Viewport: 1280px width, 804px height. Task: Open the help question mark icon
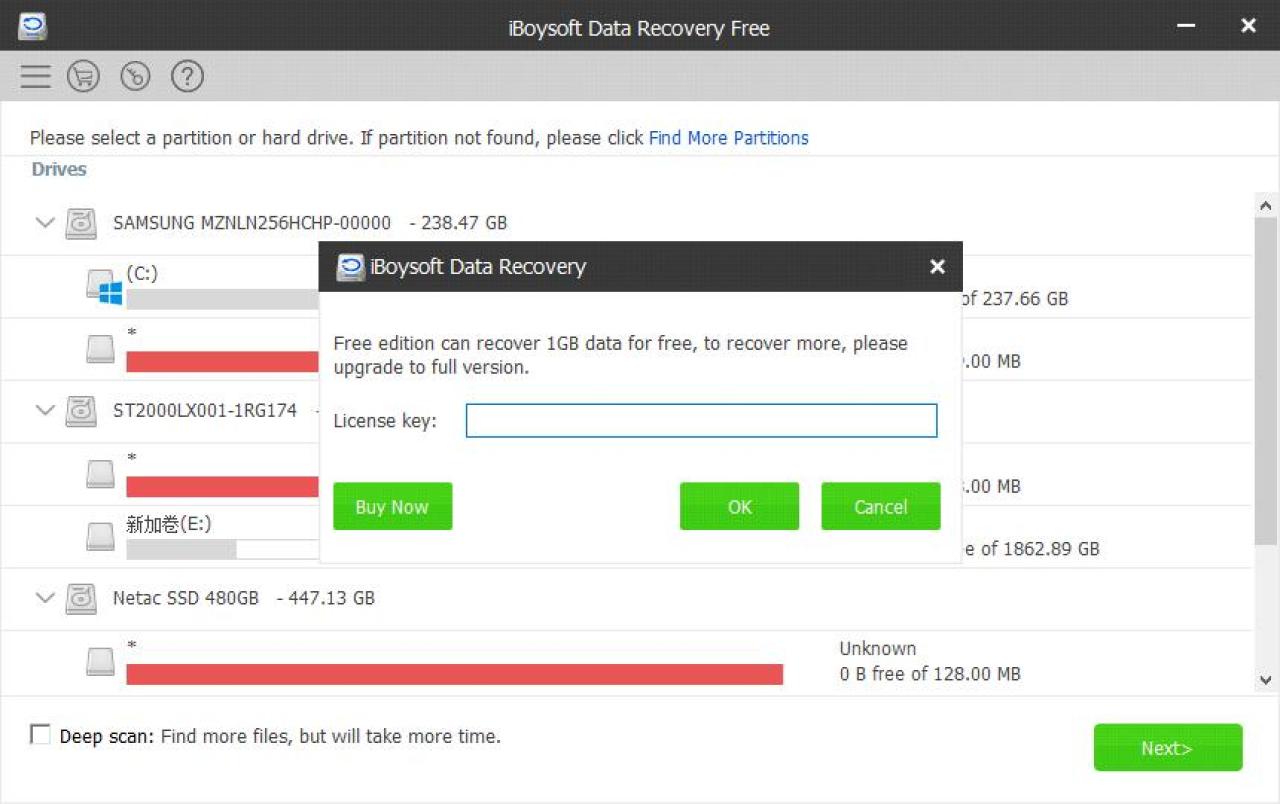[187, 76]
